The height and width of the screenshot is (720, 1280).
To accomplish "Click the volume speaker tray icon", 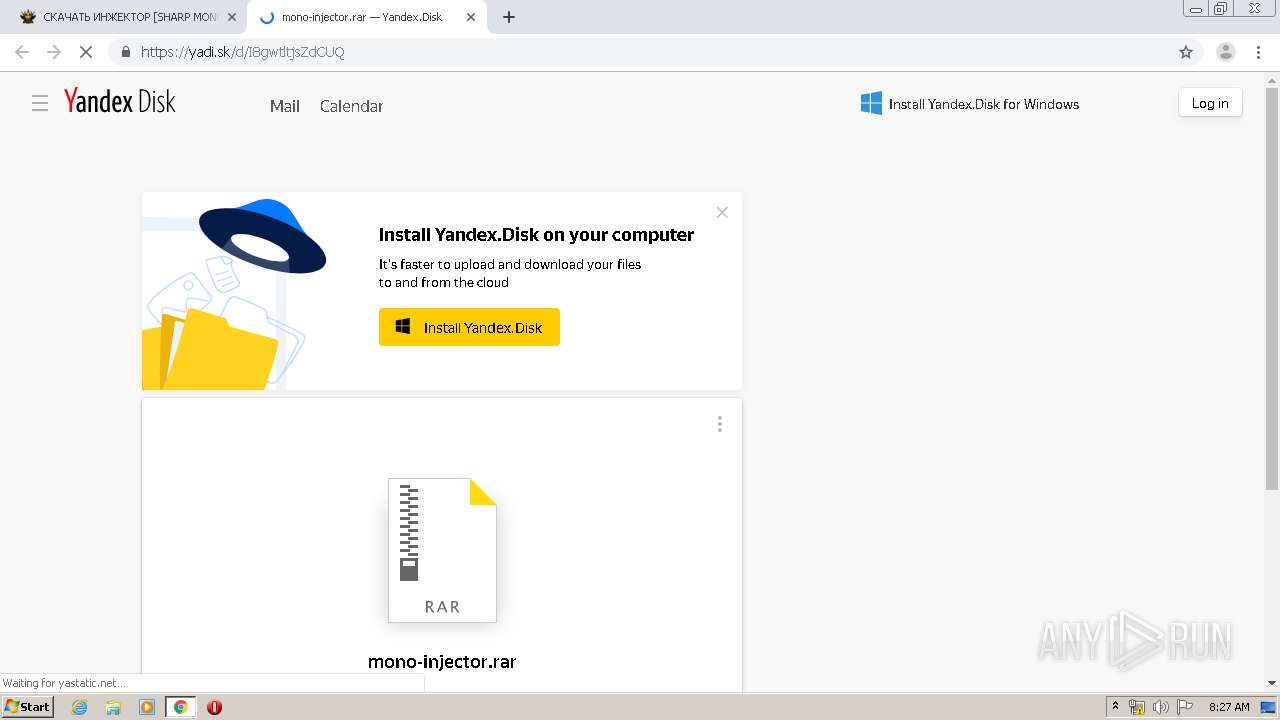I will pyautogui.click(x=1161, y=707).
